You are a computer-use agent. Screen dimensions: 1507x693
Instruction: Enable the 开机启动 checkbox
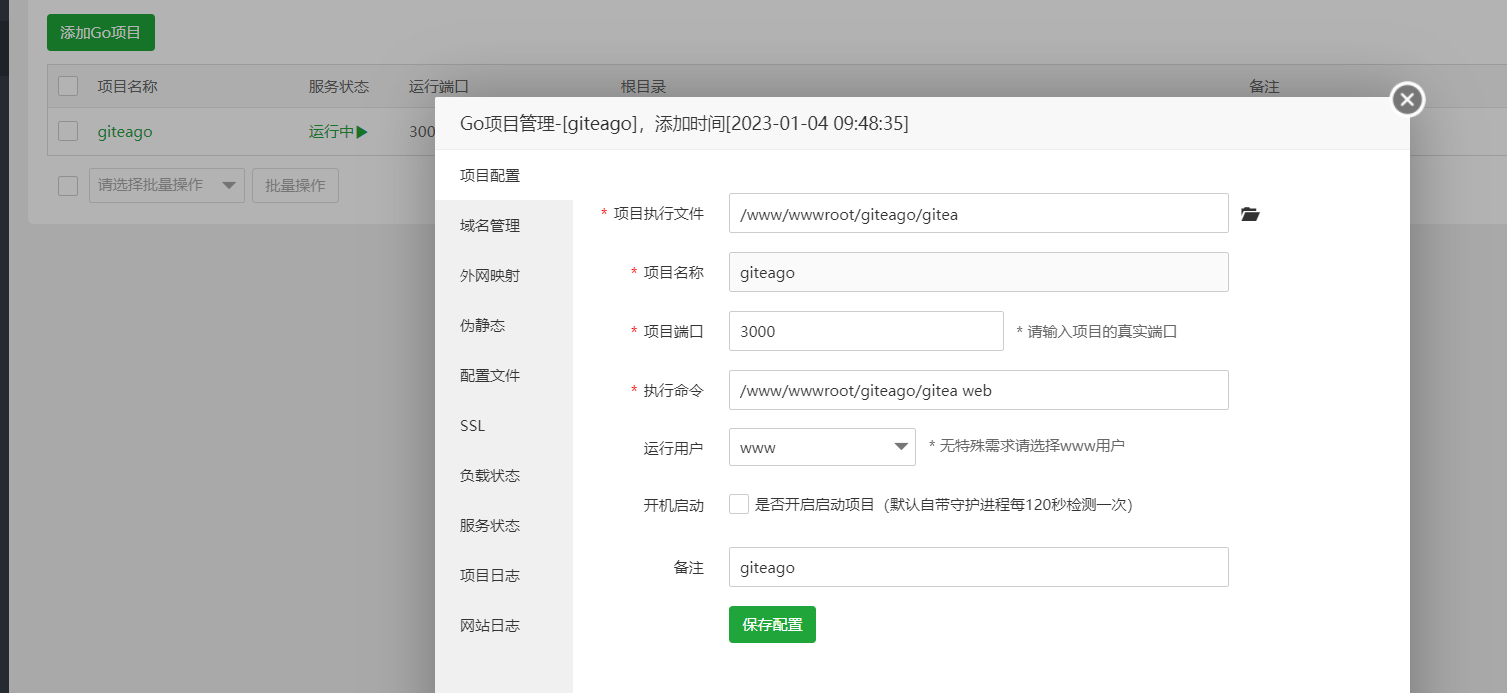coord(738,504)
